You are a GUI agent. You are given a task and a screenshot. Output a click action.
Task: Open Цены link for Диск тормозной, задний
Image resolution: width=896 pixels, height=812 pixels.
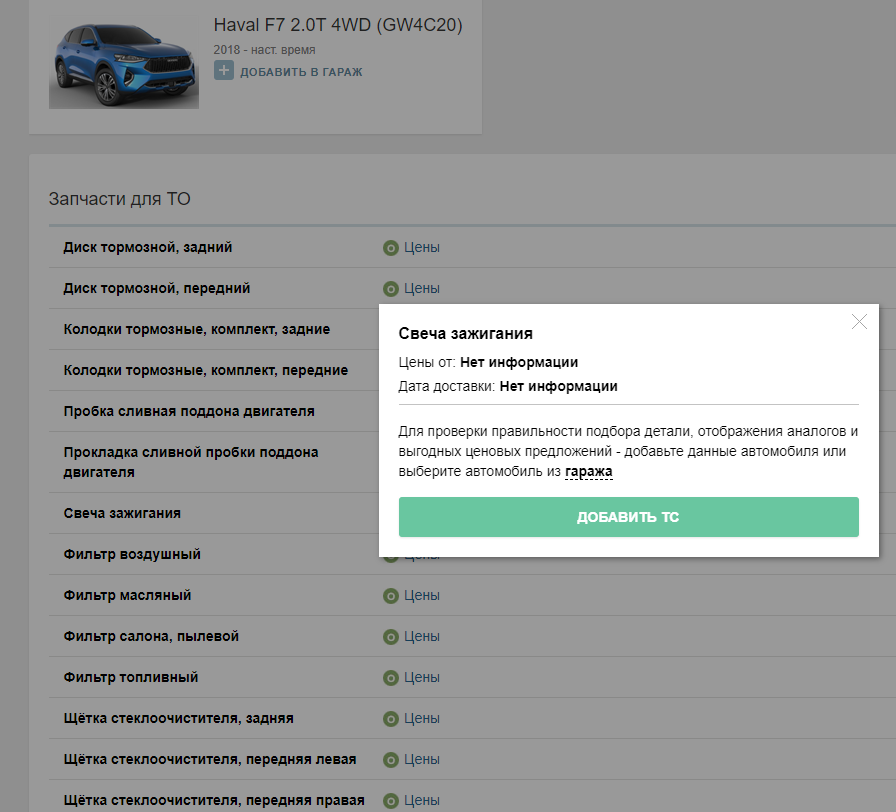422,247
